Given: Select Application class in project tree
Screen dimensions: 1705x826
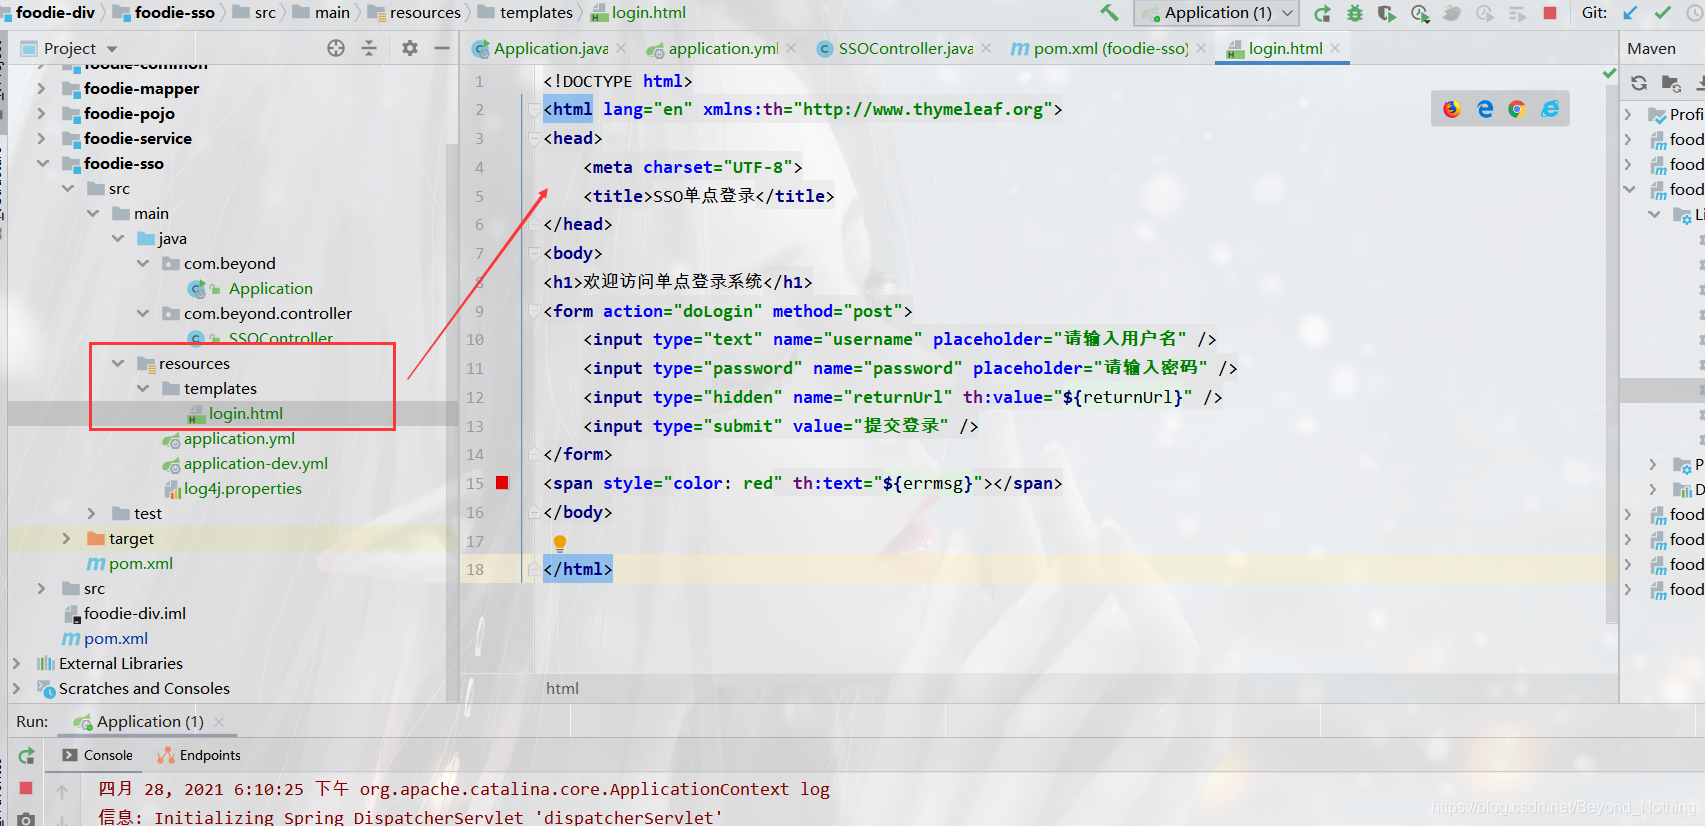Looking at the screenshot, I should 270,288.
